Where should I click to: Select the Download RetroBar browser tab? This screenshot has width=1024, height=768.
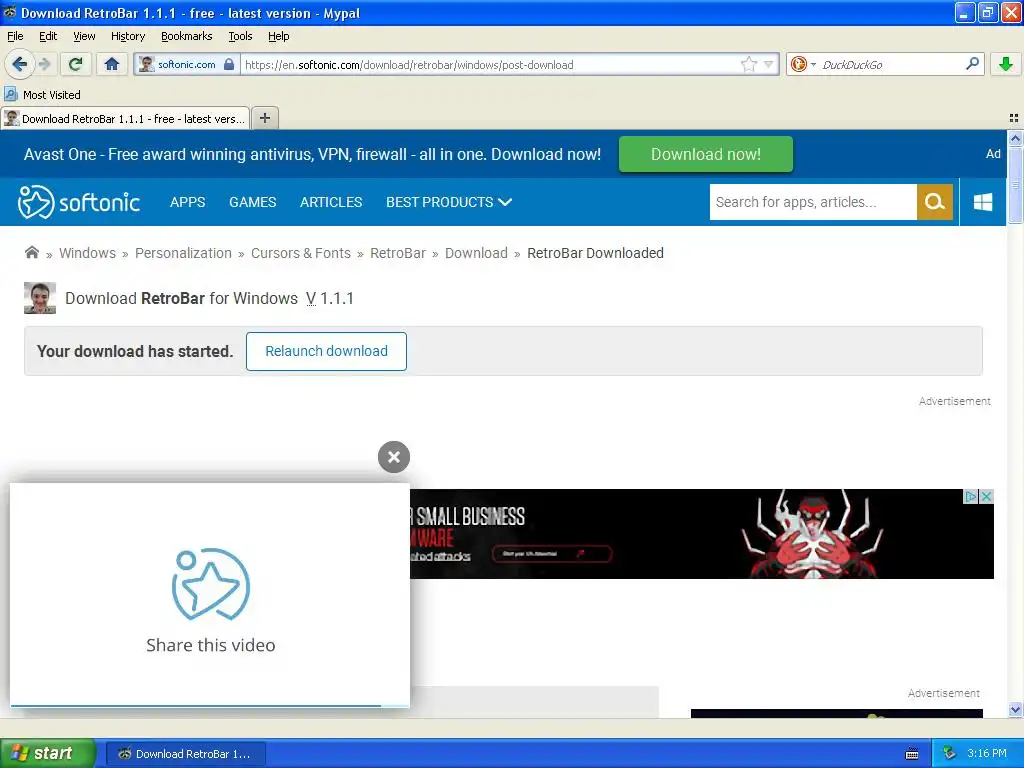[x=125, y=118]
